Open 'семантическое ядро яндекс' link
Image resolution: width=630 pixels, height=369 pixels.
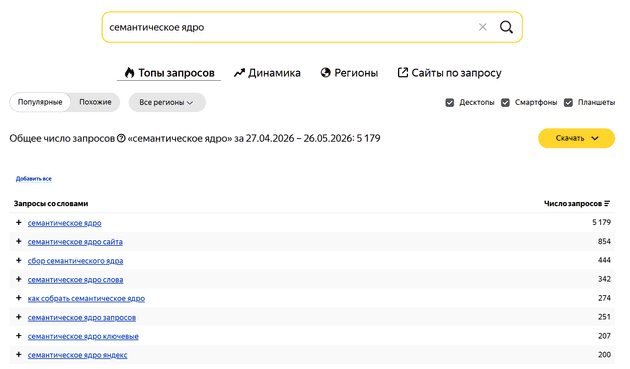tap(78, 355)
